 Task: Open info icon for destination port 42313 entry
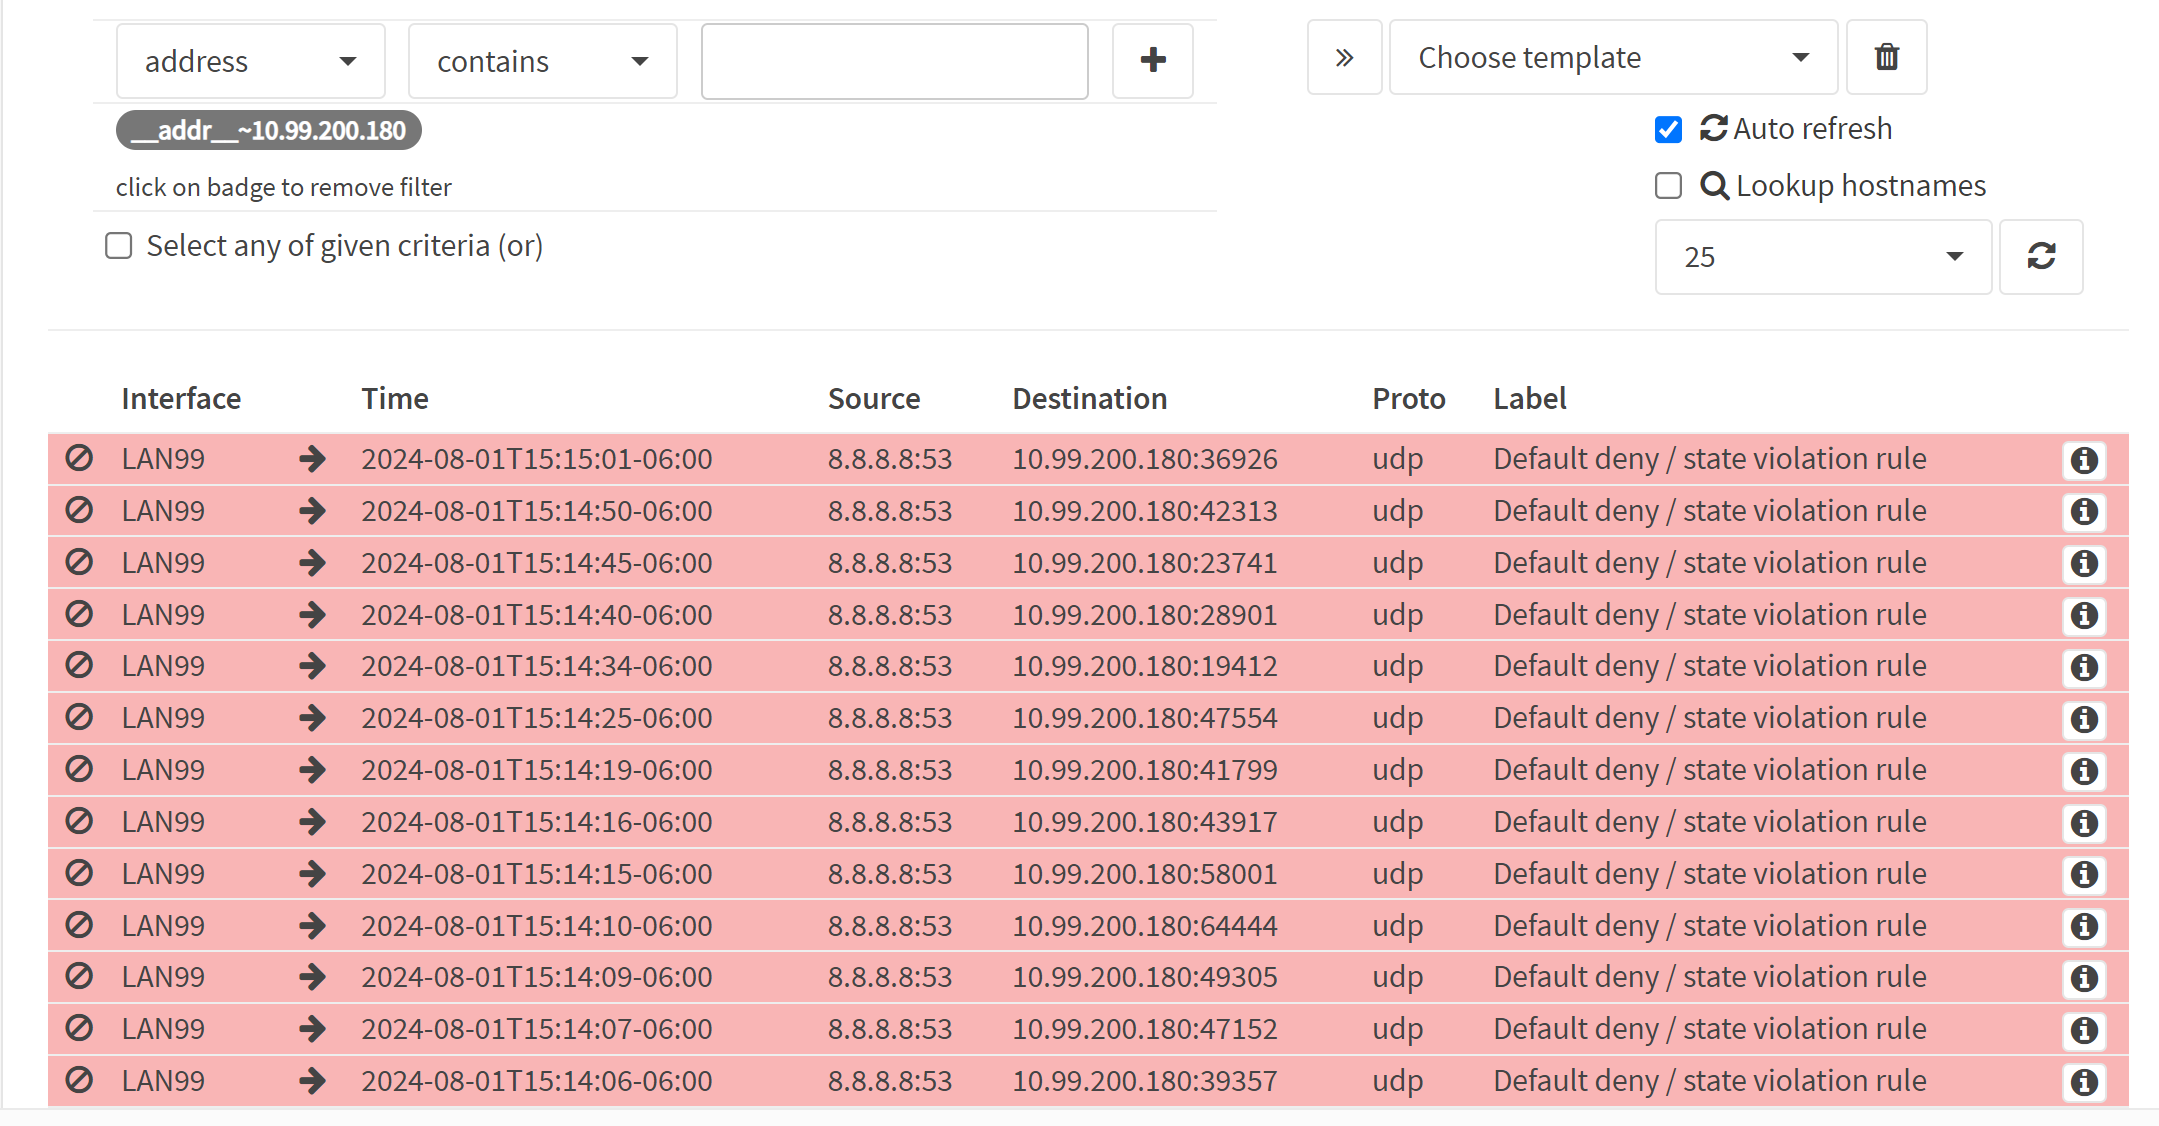[2084, 512]
